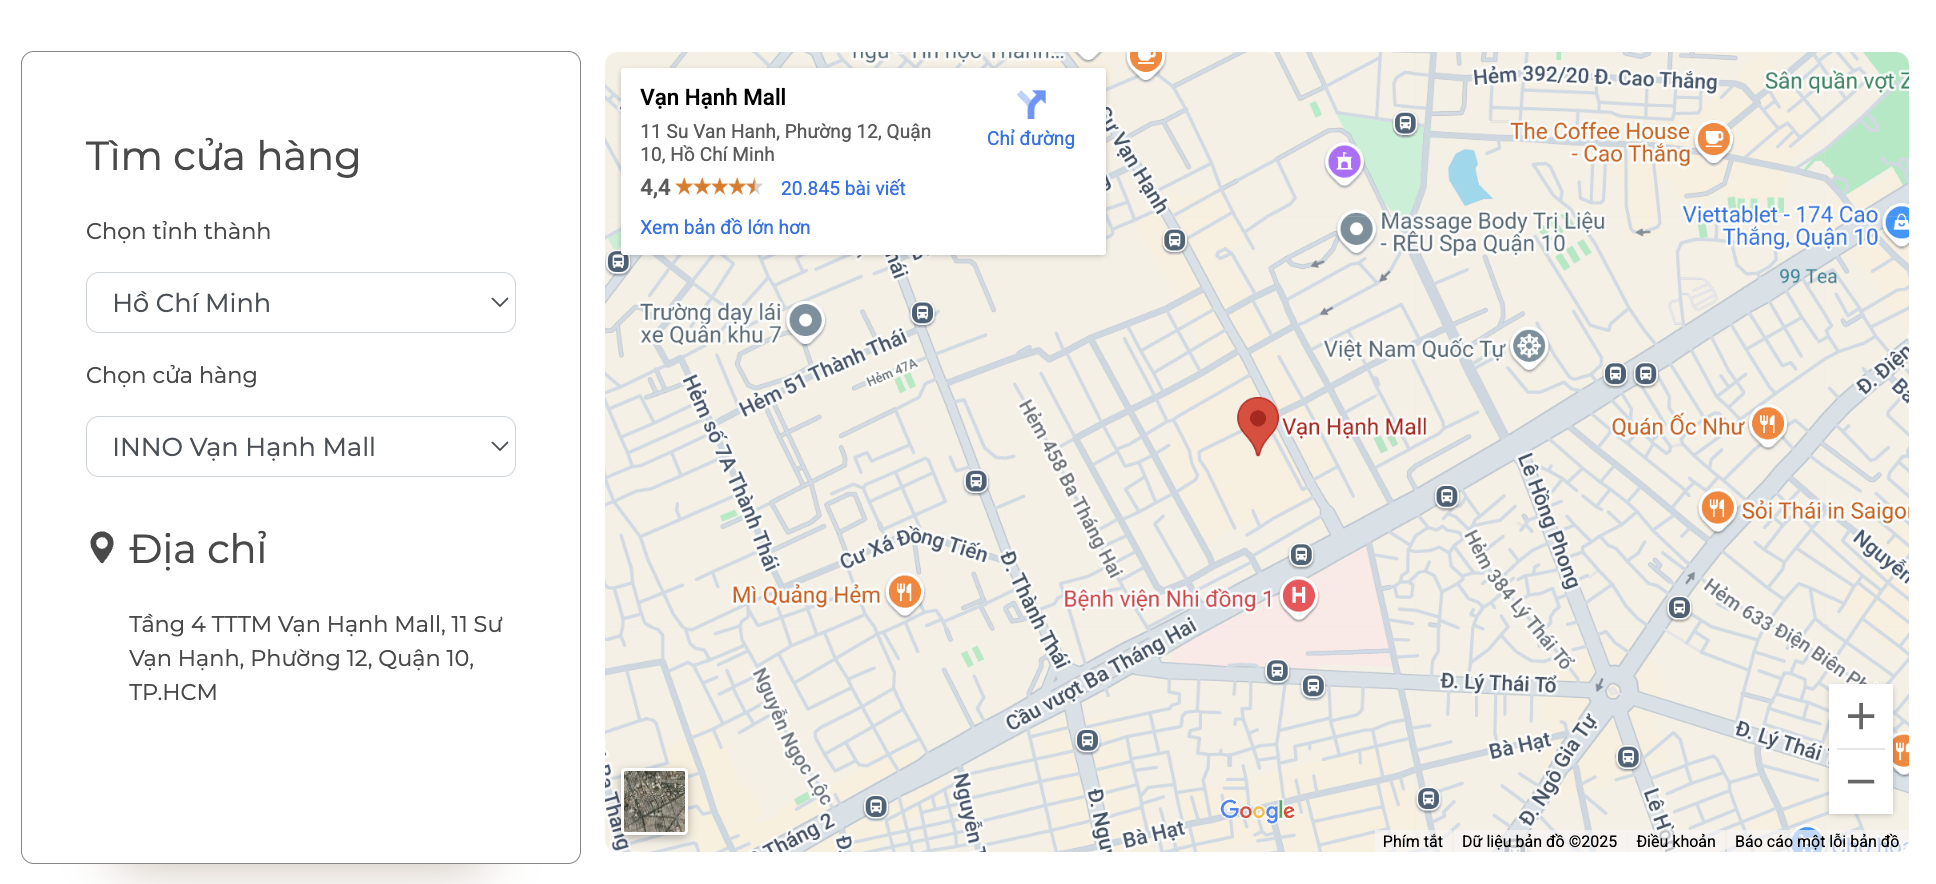
Task: Click the Điều khoản terms link
Action: click(x=1676, y=841)
